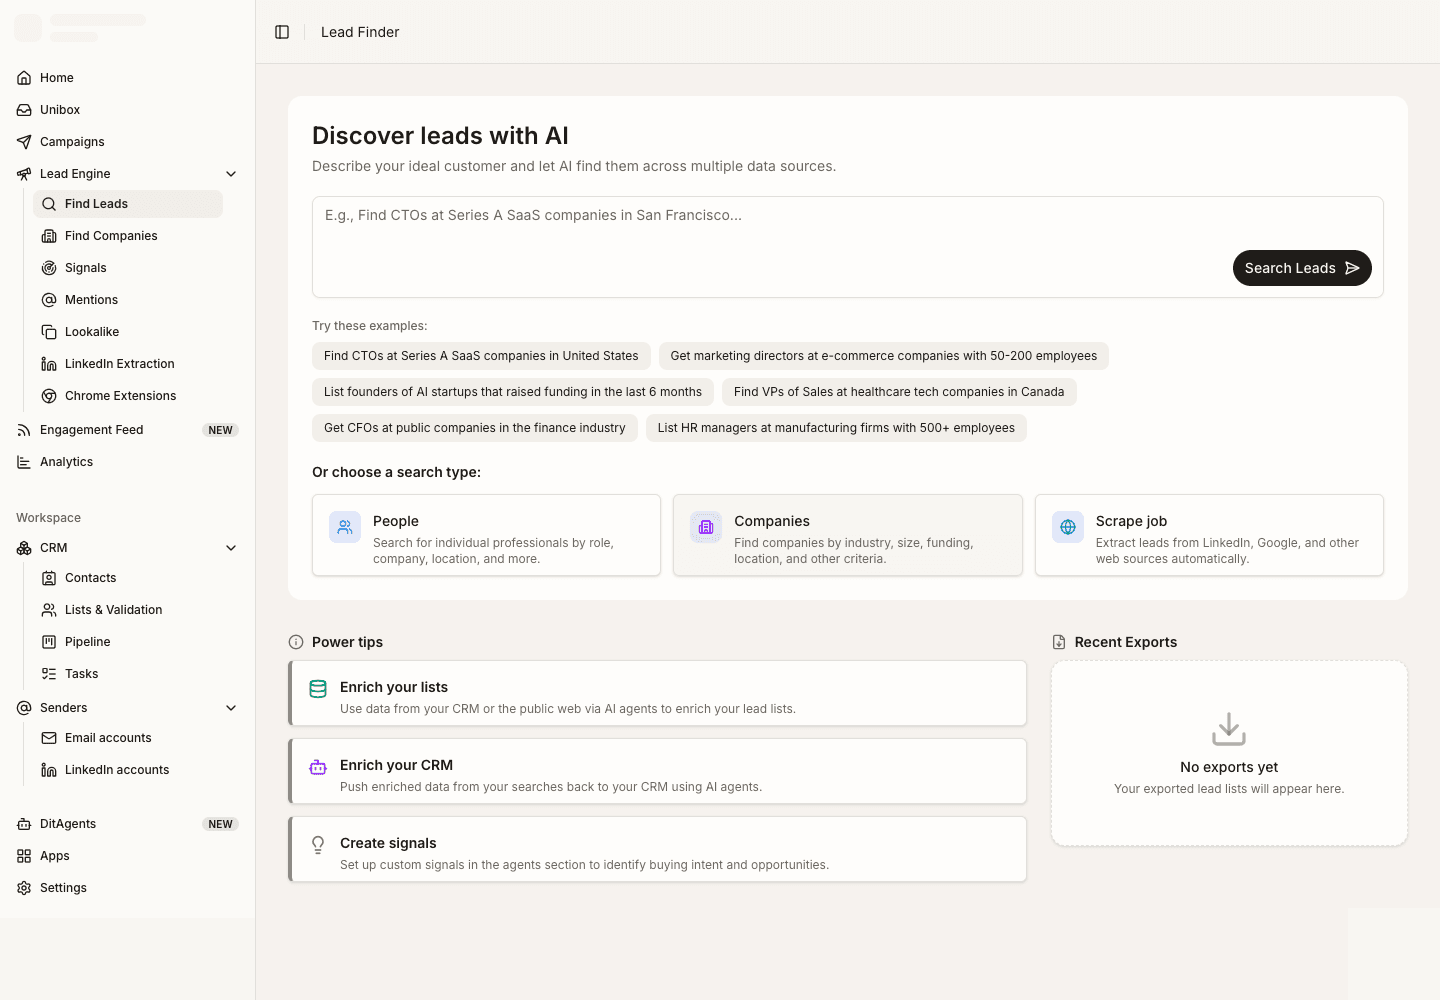Click the Engagement Feed NEW badge
Image resolution: width=1440 pixels, height=1000 pixels.
[x=221, y=430]
